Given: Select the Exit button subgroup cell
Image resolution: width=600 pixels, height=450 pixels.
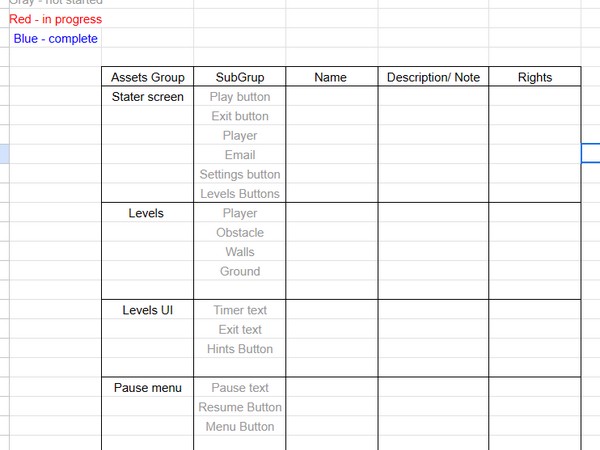Looking at the screenshot, I should (x=240, y=116).
